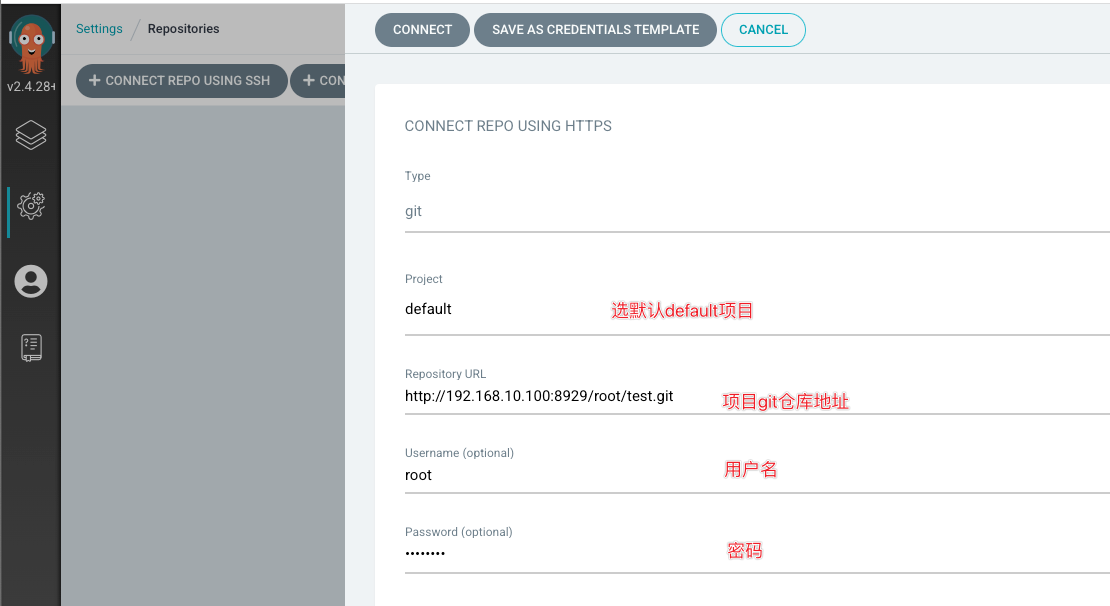This screenshot has width=1110, height=606.
Task: Cancel the repository connection form
Action: pos(763,30)
